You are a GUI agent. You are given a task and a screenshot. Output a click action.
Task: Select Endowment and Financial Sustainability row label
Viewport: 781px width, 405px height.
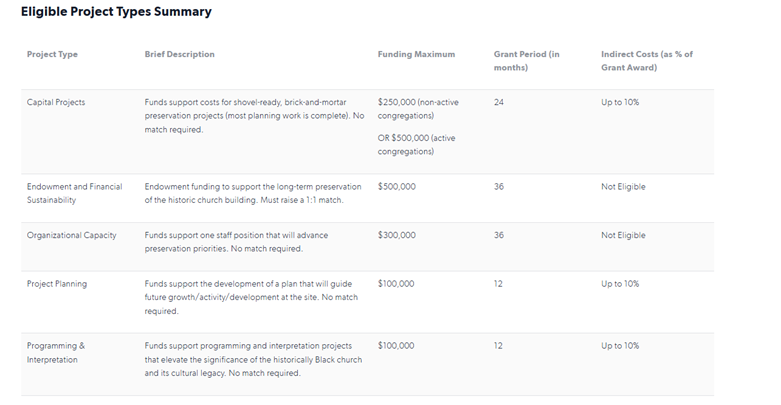click(x=74, y=193)
